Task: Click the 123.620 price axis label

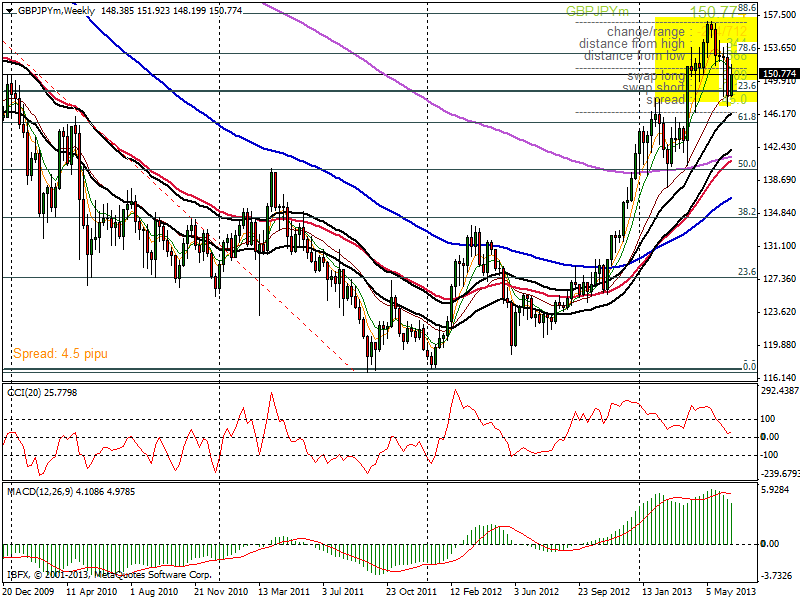Action: pos(779,312)
